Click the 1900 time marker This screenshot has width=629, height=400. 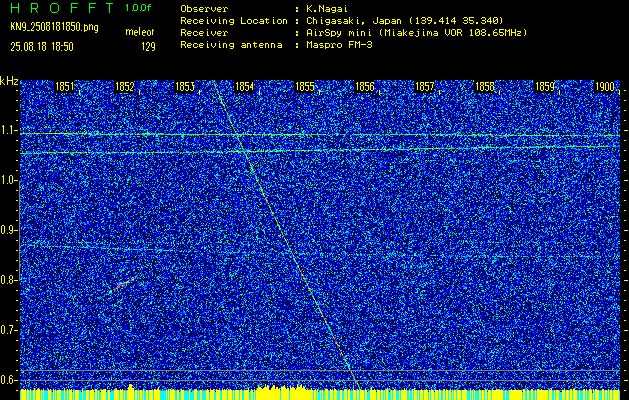pos(605,86)
